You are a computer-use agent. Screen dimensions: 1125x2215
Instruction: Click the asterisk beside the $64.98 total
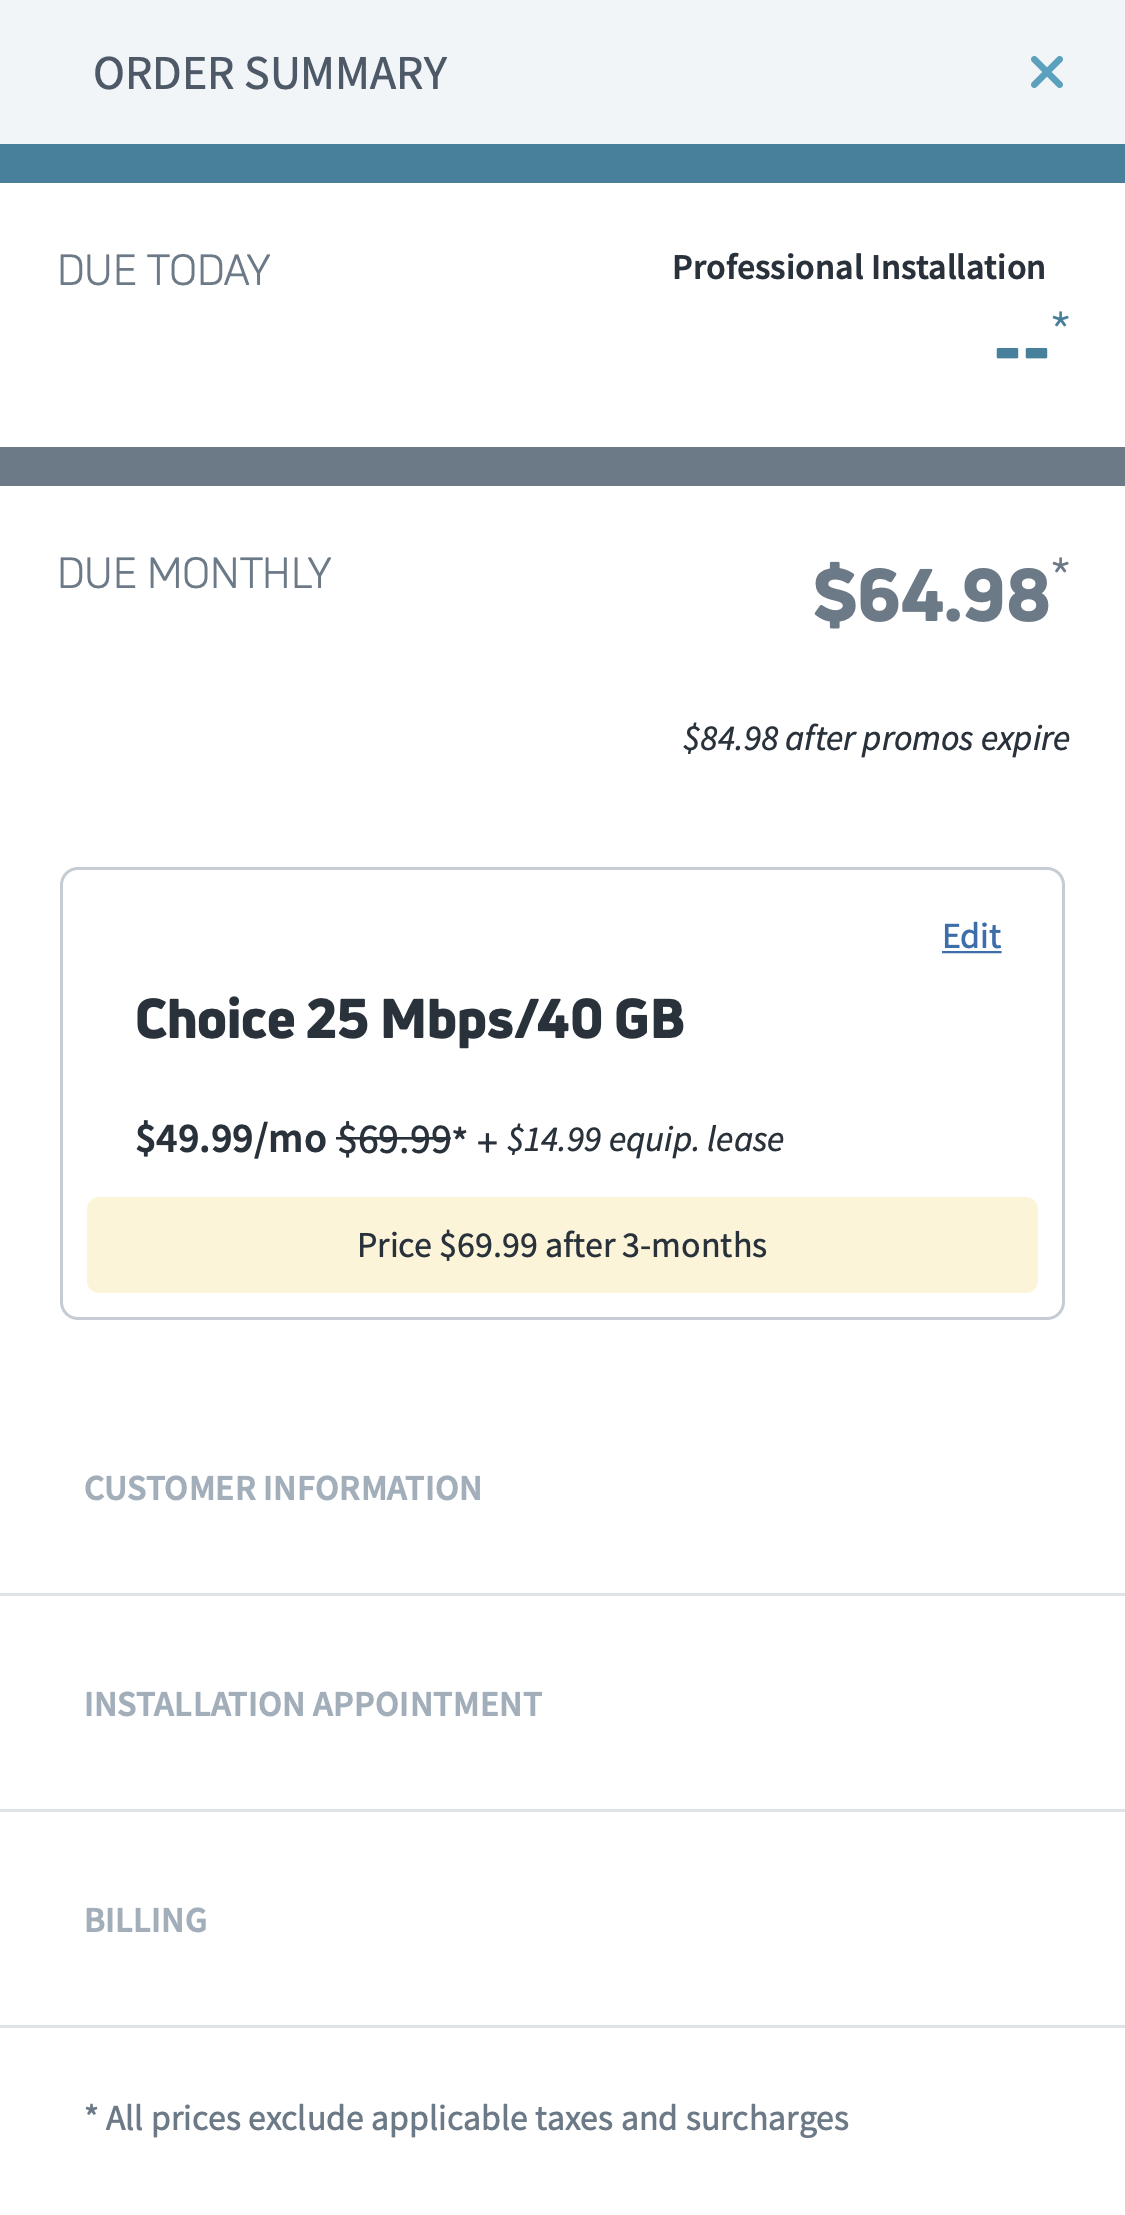1060,567
